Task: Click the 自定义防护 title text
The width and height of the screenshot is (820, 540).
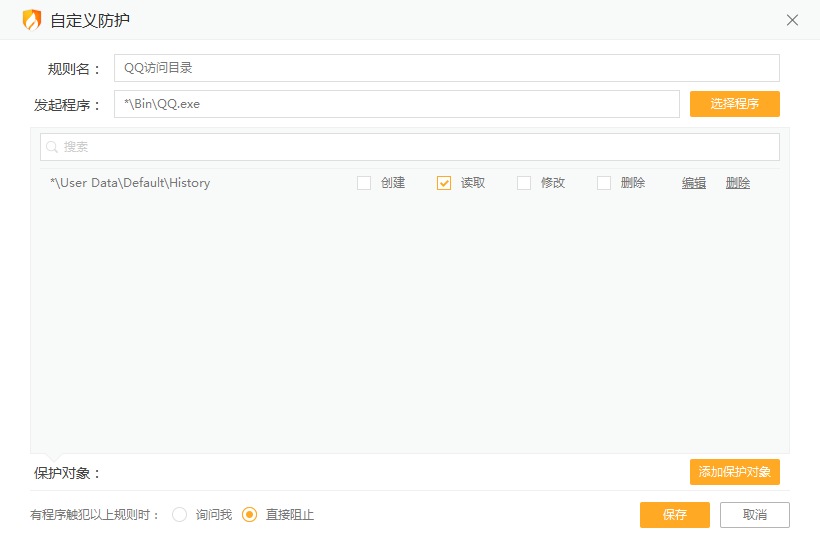Action: (90, 20)
